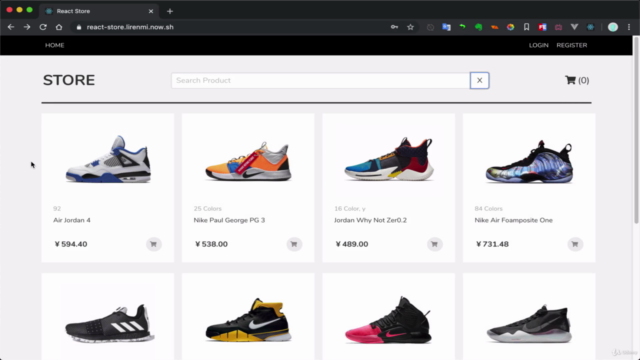The height and width of the screenshot is (360, 640).
Task: Open the bookmark ribbon extension icon
Action: tap(526, 27)
